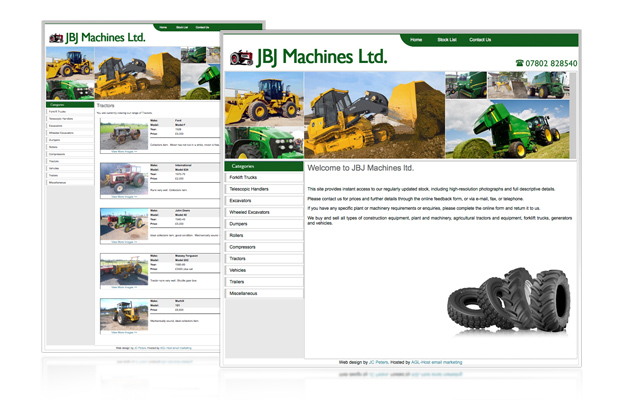Screen dimensions: 619x400
Task: Click the Categories header in the front window
Action: click(264, 166)
